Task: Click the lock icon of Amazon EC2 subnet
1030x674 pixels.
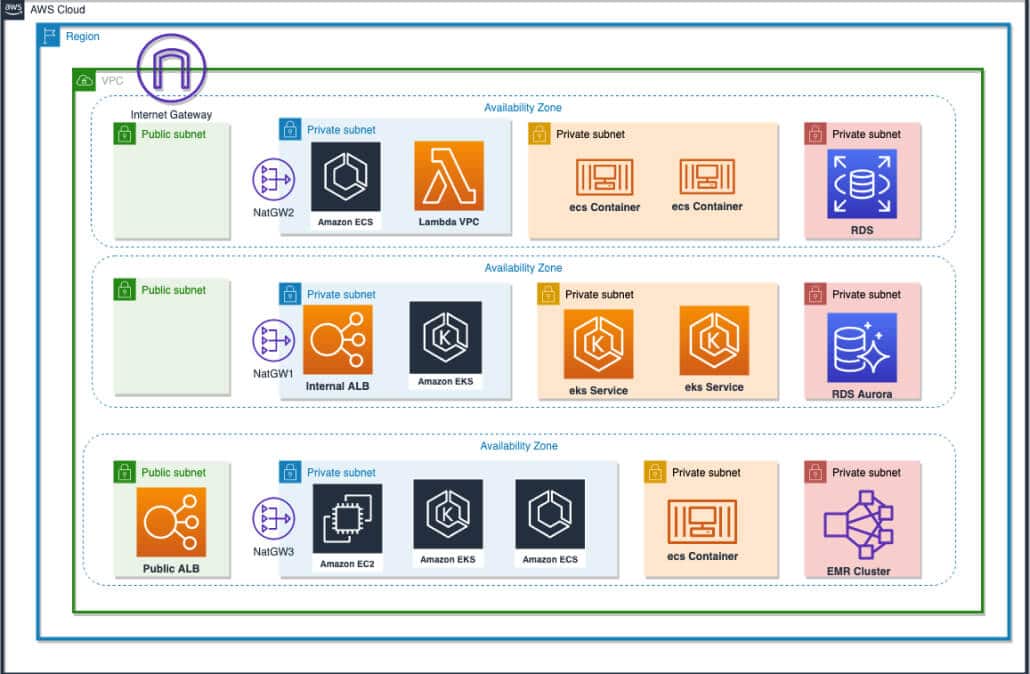Action: (x=290, y=472)
